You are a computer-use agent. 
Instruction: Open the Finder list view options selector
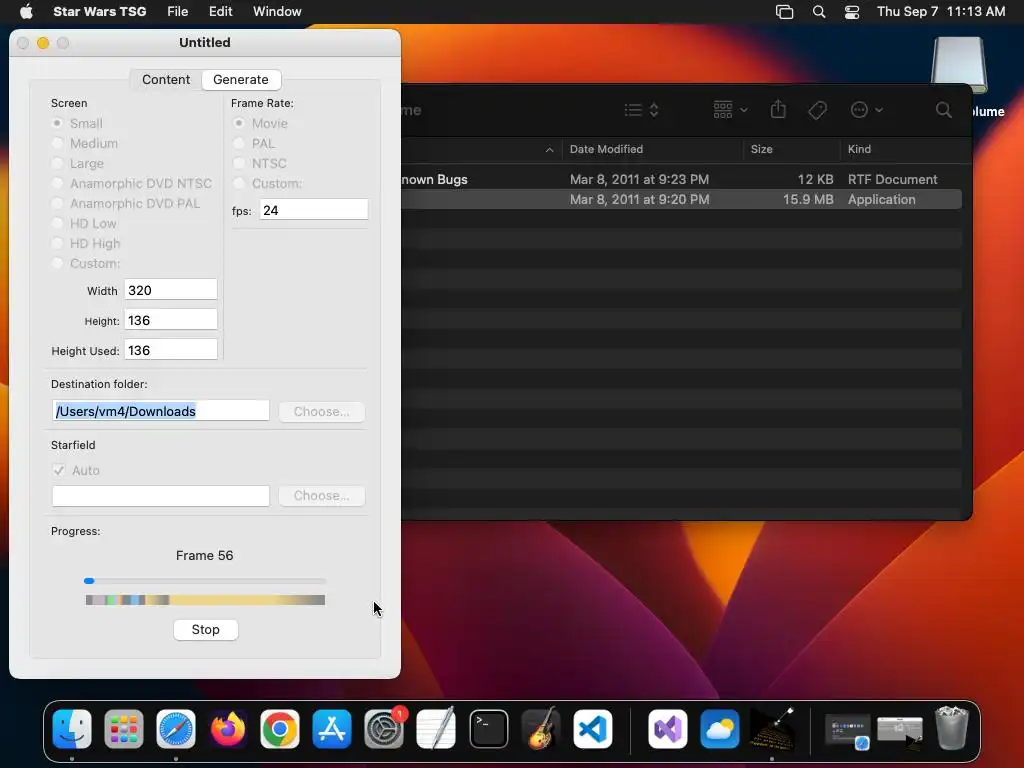click(x=641, y=110)
